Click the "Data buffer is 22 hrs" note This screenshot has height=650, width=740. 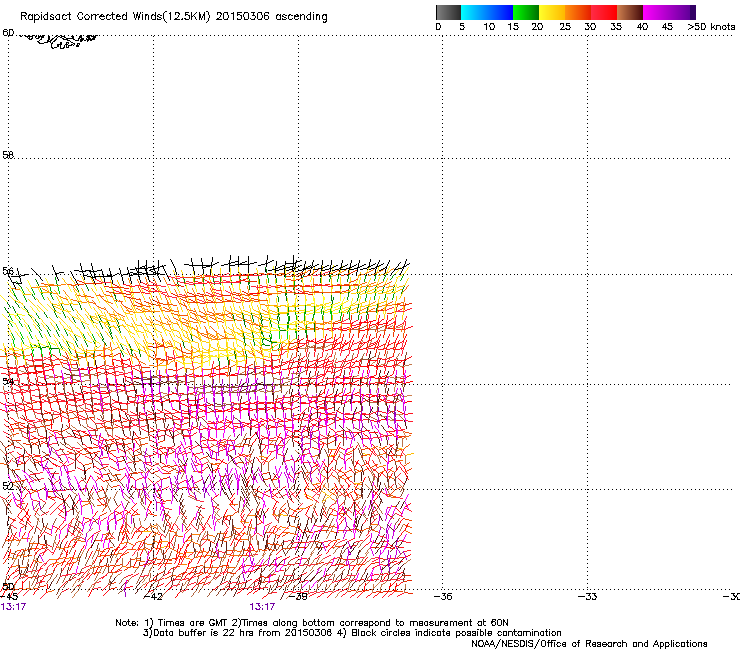238,633
